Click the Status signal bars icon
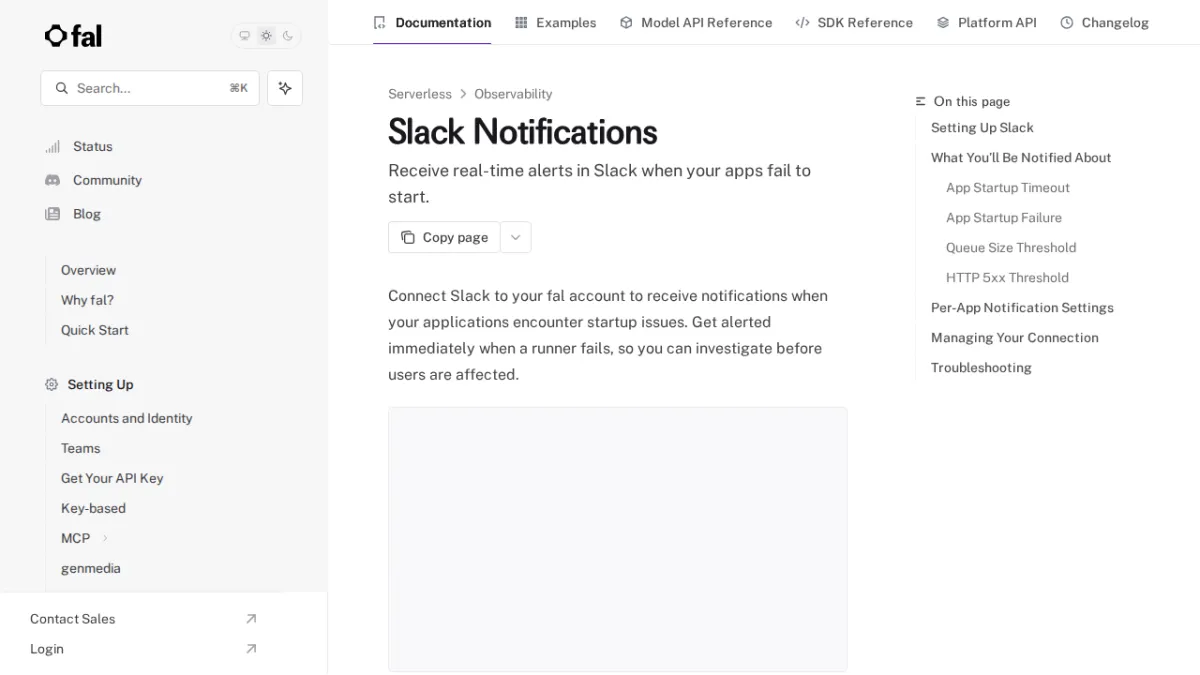The width and height of the screenshot is (1200, 675). click(52, 146)
